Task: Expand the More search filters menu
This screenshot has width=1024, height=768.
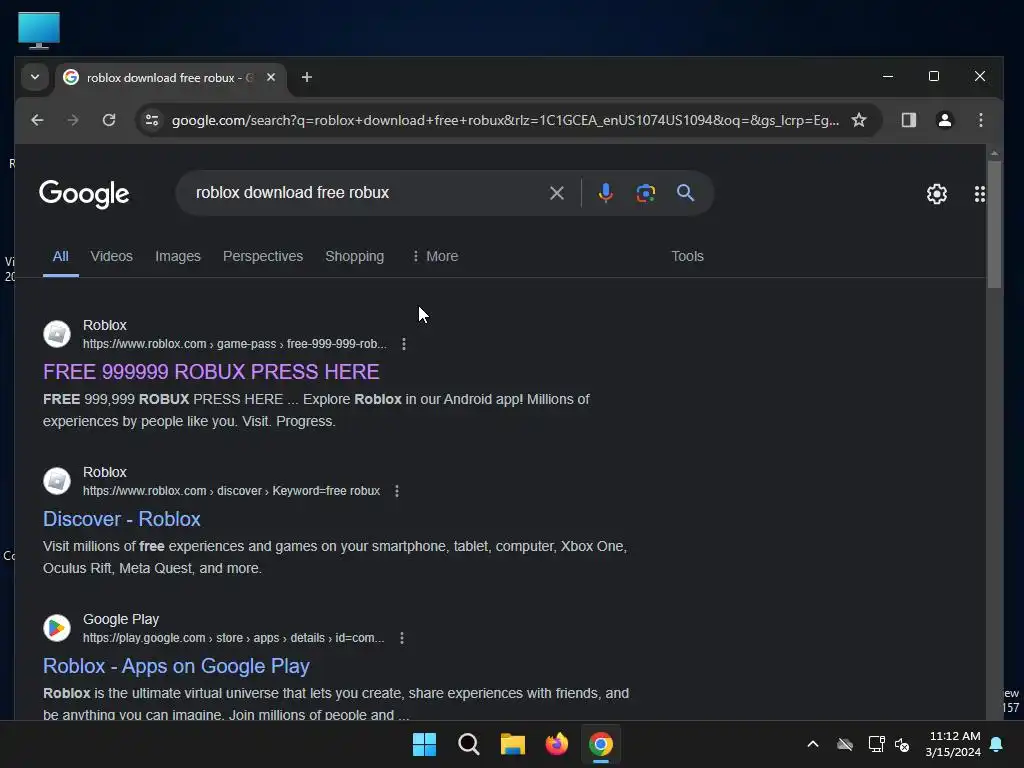Action: coord(435,256)
